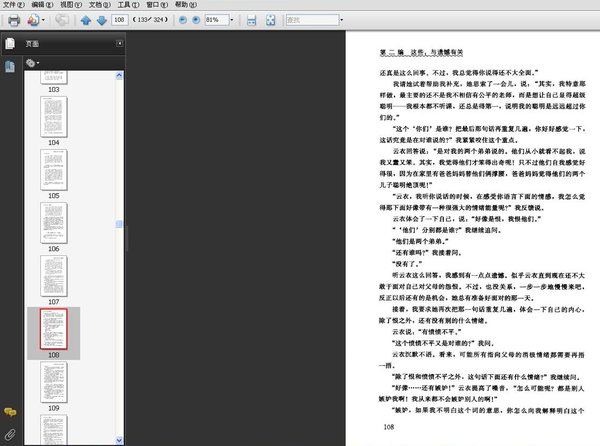This screenshot has height=446, width=600.
Task: Select page thumbnail 109
Action: 54,382
